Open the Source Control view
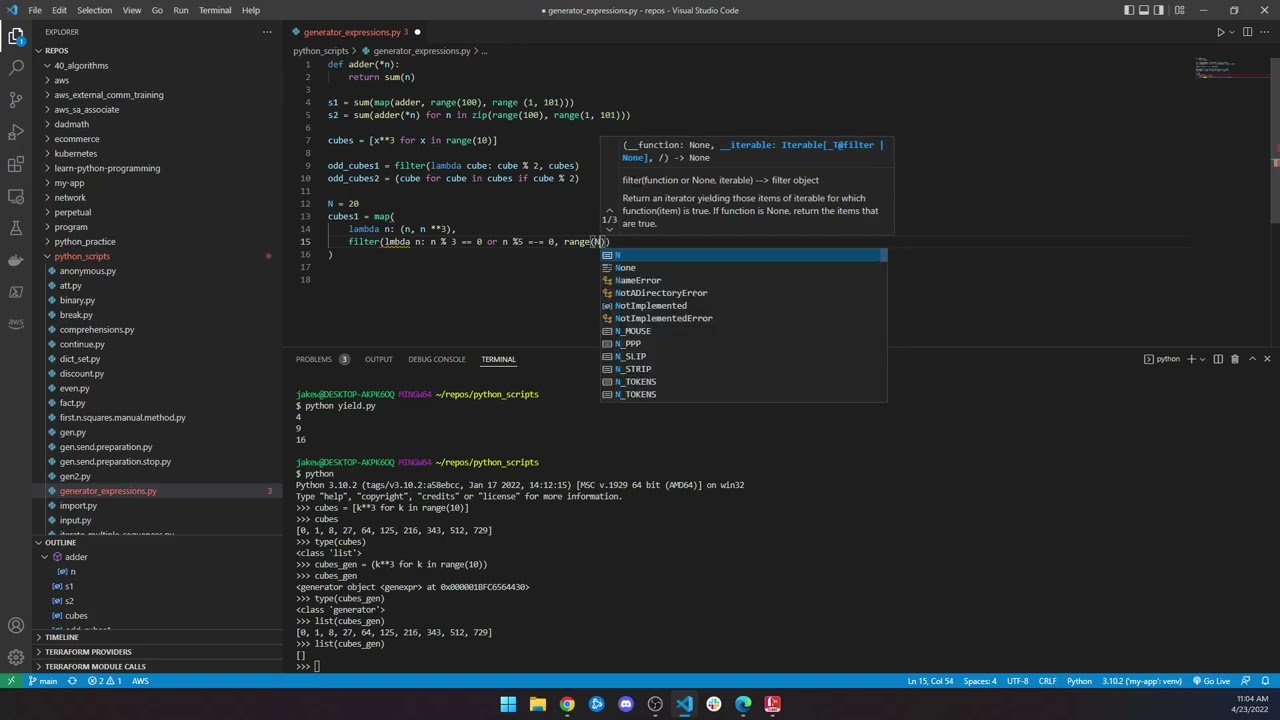Viewport: 1280px width, 720px height. click(x=16, y=100)
